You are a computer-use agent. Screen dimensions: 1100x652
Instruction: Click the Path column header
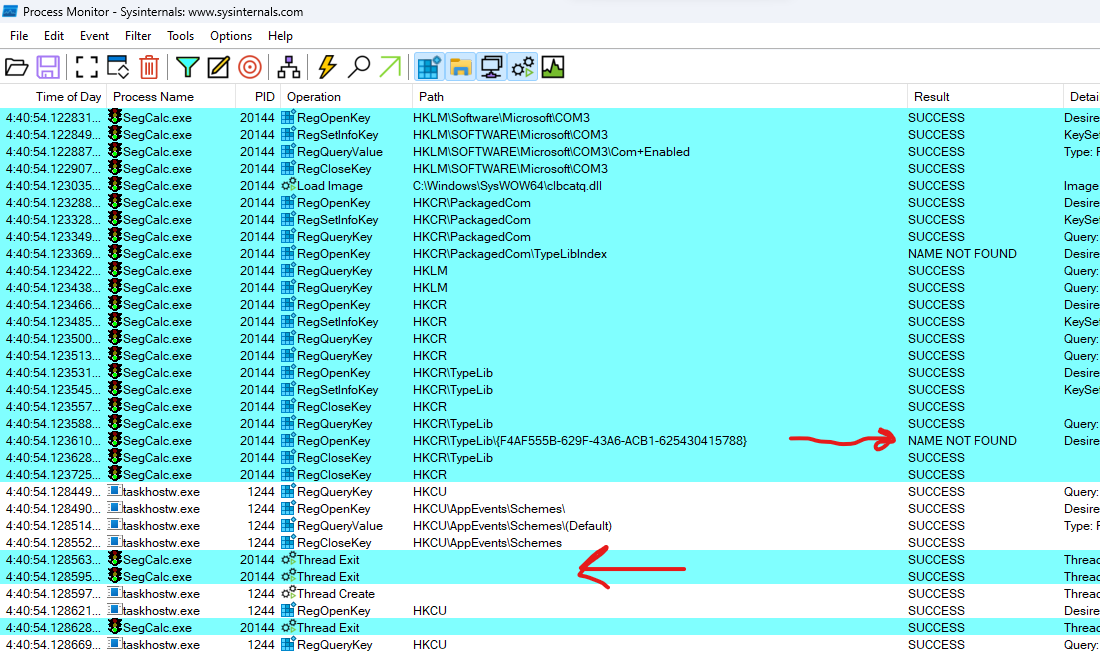coord(659,97)
